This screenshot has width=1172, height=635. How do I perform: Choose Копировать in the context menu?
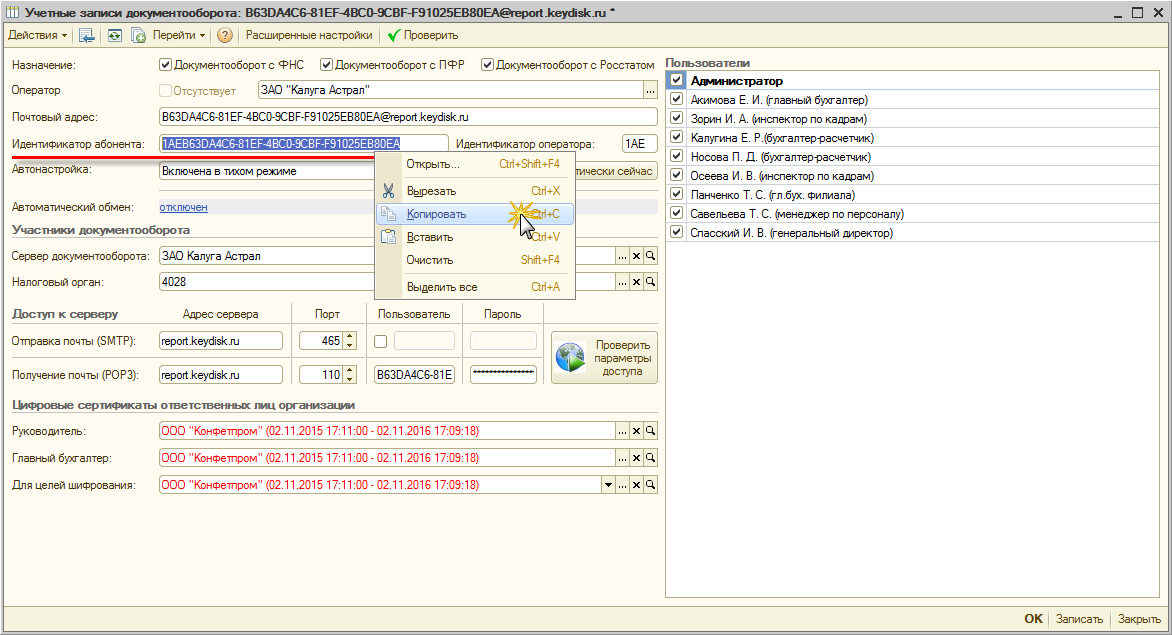[x=475, y=214]
